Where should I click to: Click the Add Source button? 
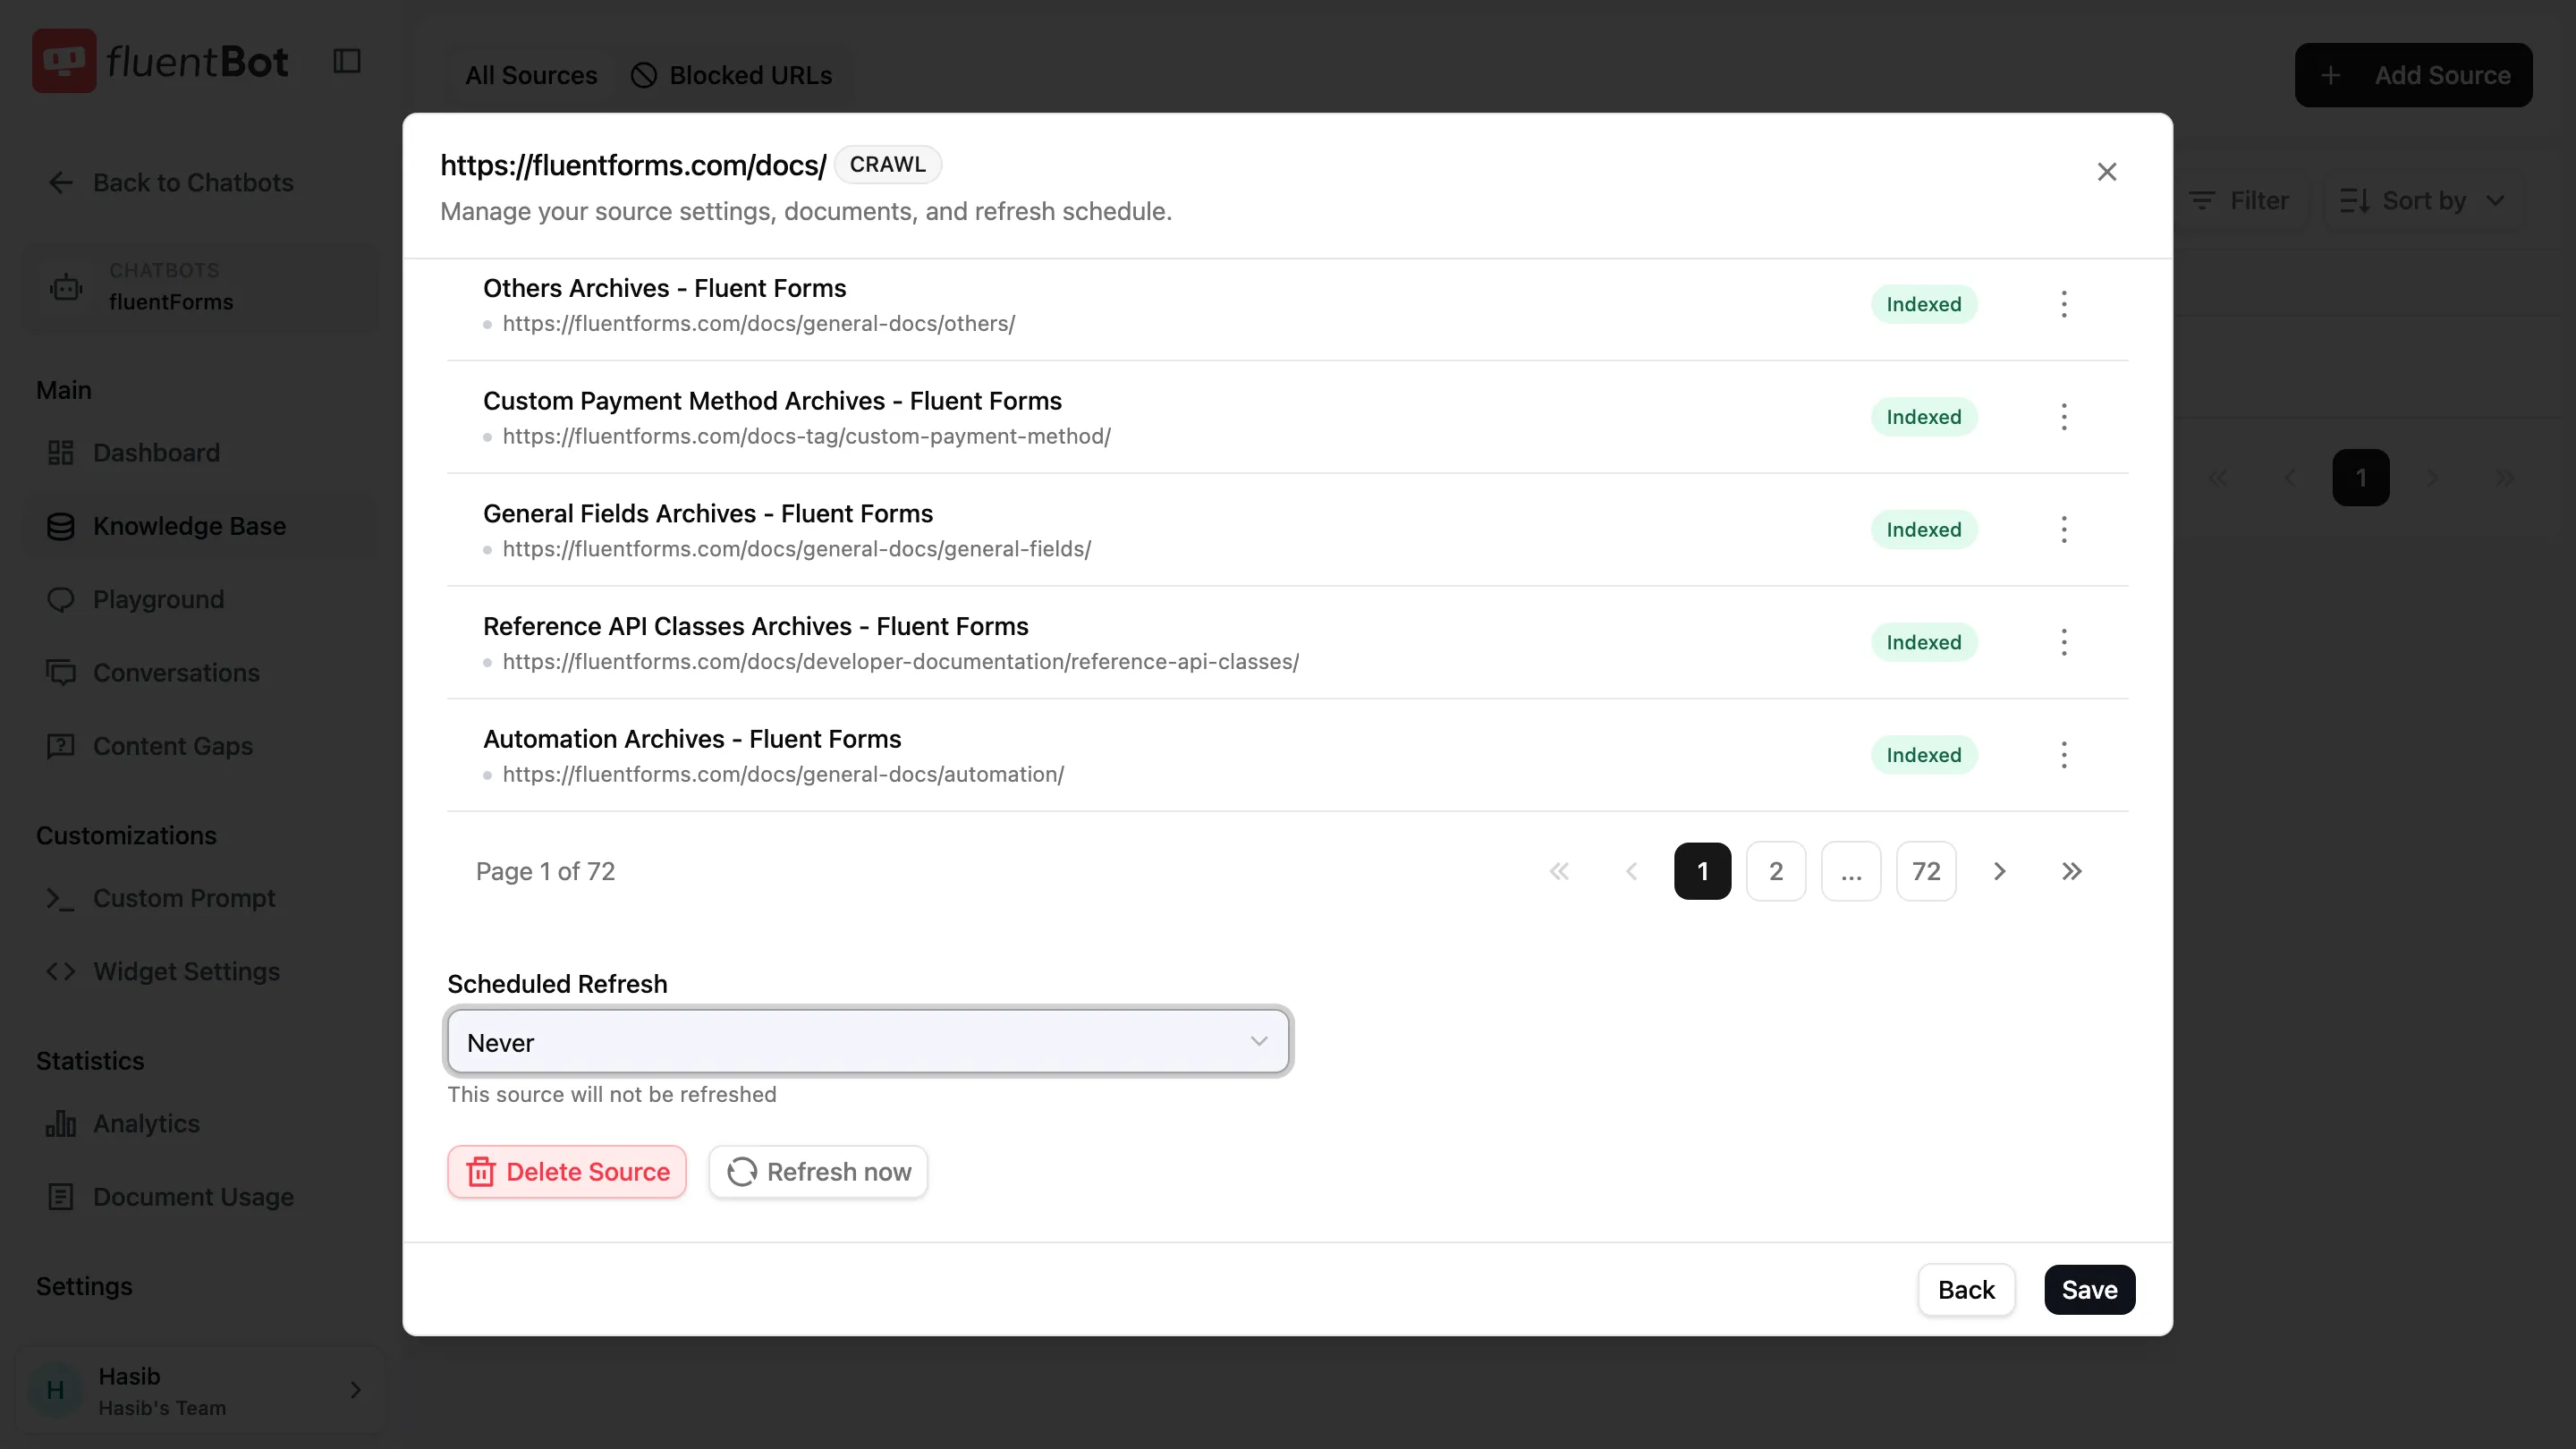(x=2413, y=75)
